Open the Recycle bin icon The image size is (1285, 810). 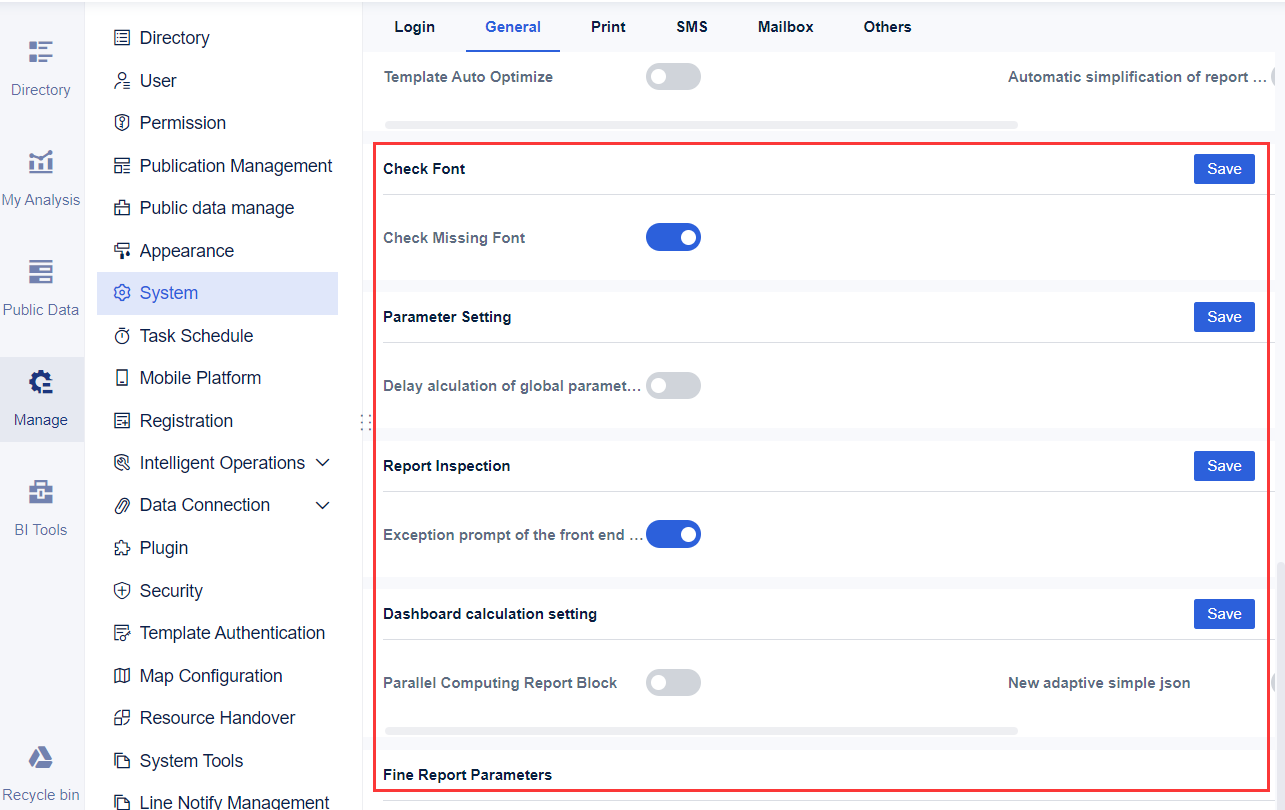tap(40, 758)
